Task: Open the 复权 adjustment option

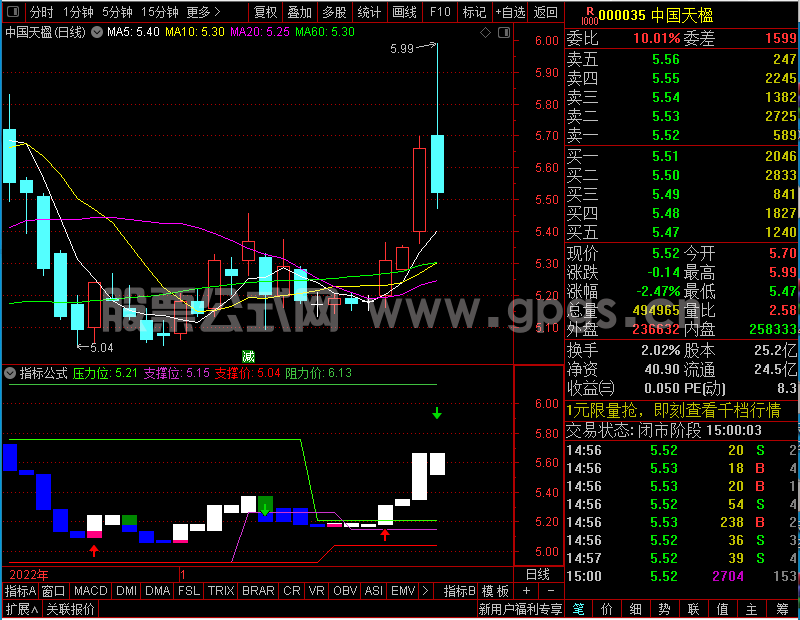Action: 265,12
